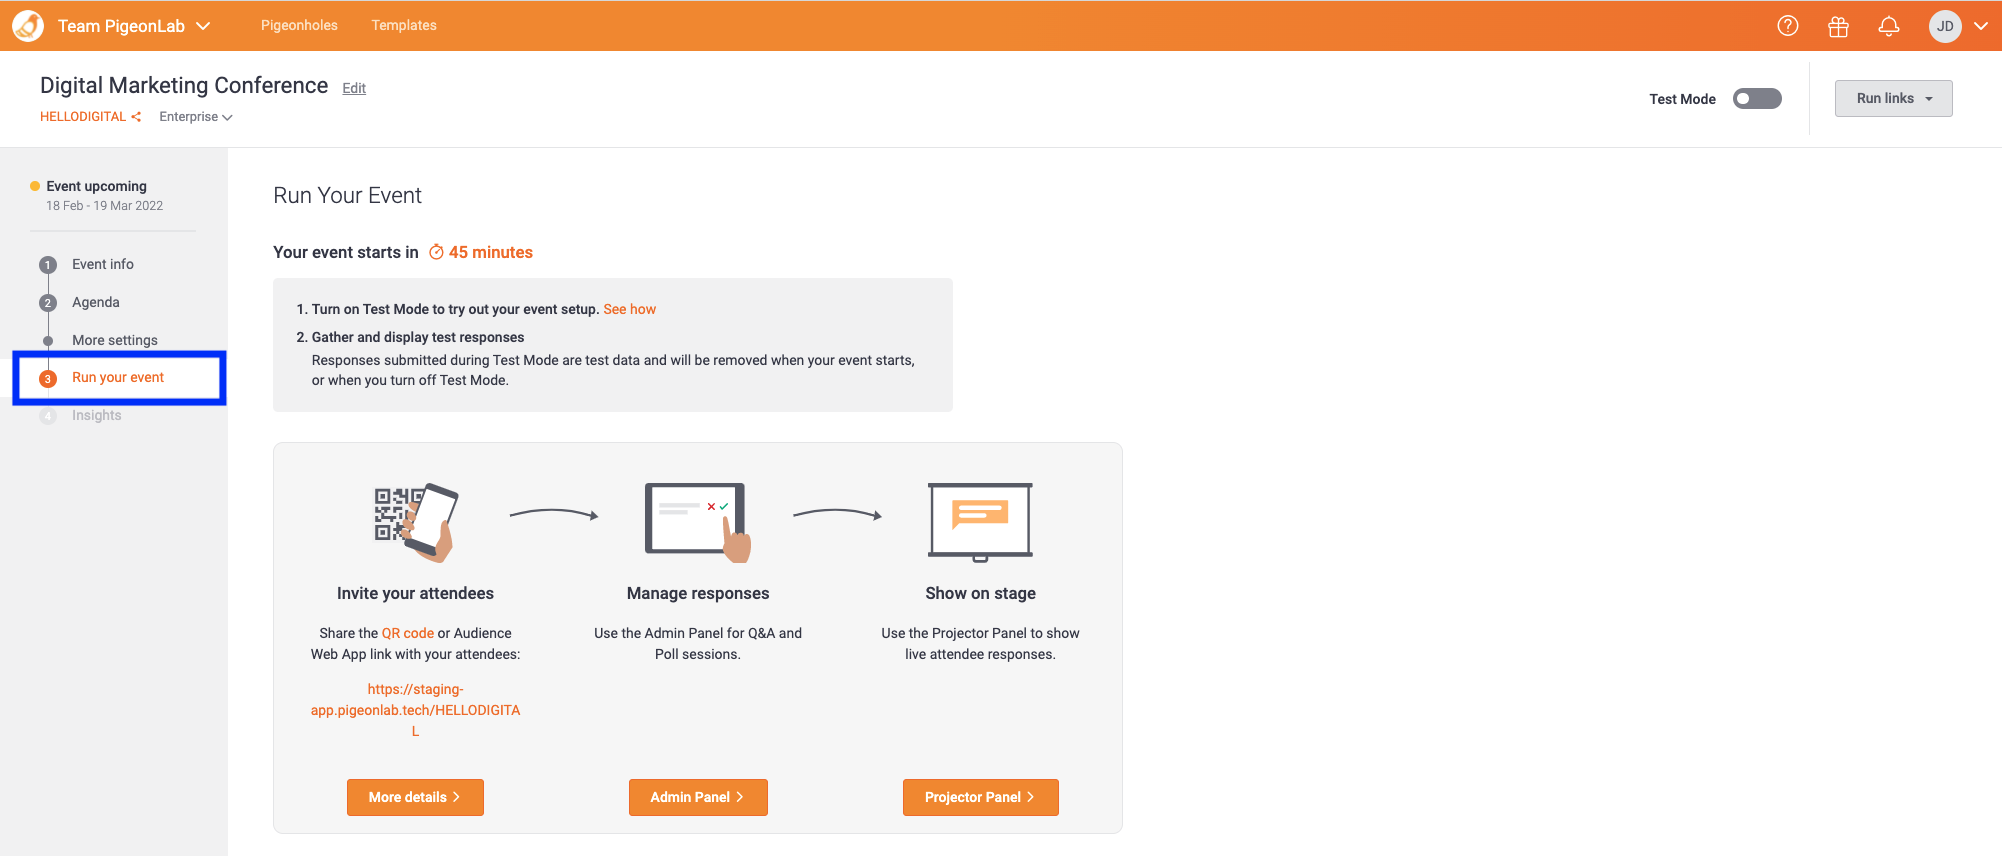The height and width of the screenshot is (856, 2002).
Task: Click the PigeonLab logo icon
Action: pos(28,26)
